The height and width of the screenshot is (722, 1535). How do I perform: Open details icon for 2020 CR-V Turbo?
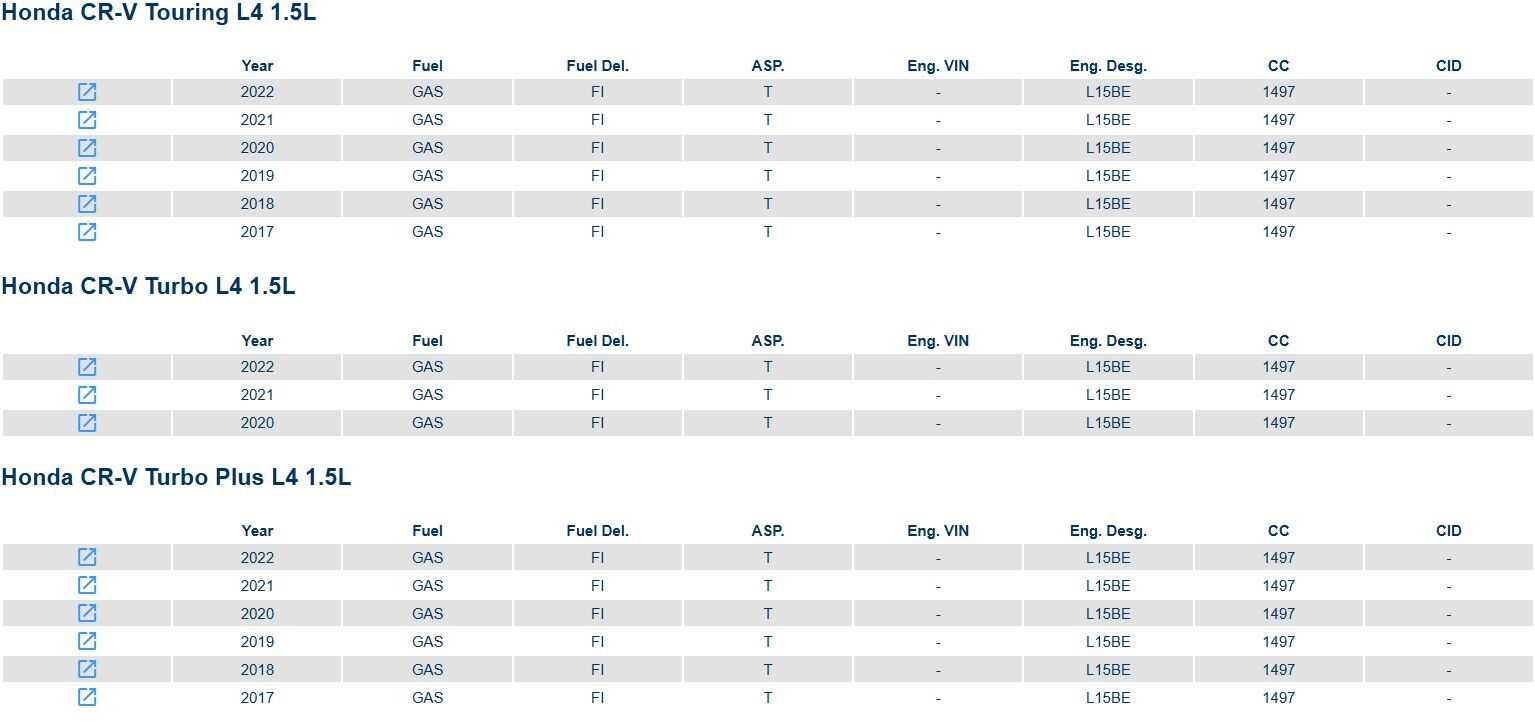87,423
